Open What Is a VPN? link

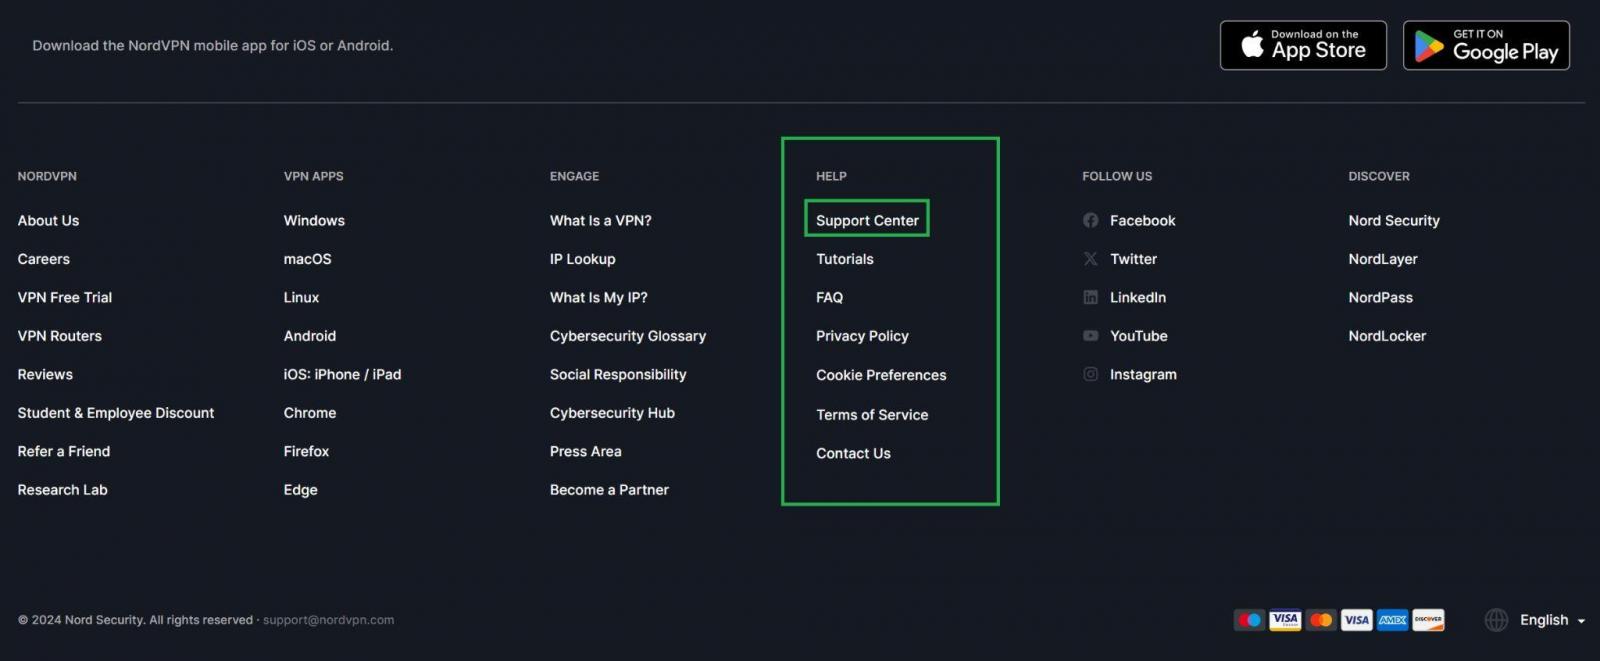pyautogui.click(x=600, y=220)
